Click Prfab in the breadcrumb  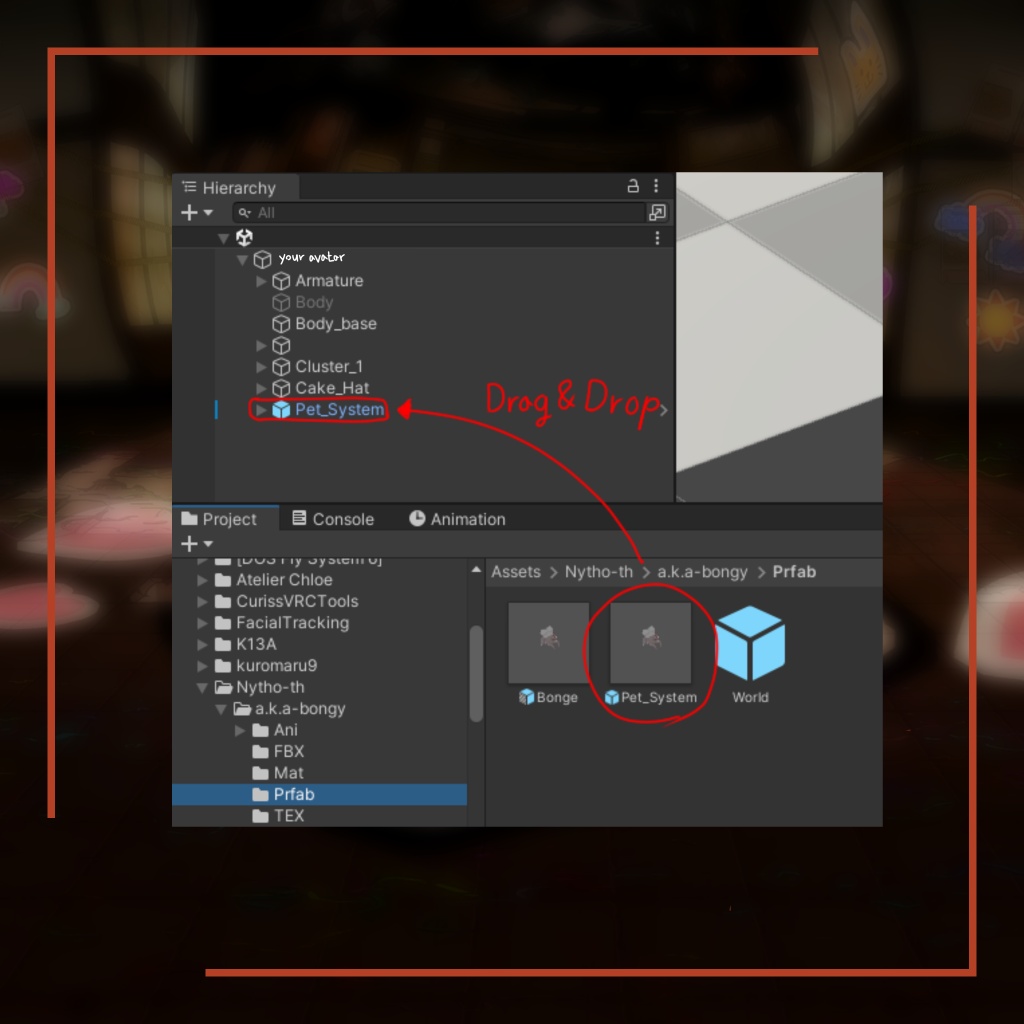(794, 572)
